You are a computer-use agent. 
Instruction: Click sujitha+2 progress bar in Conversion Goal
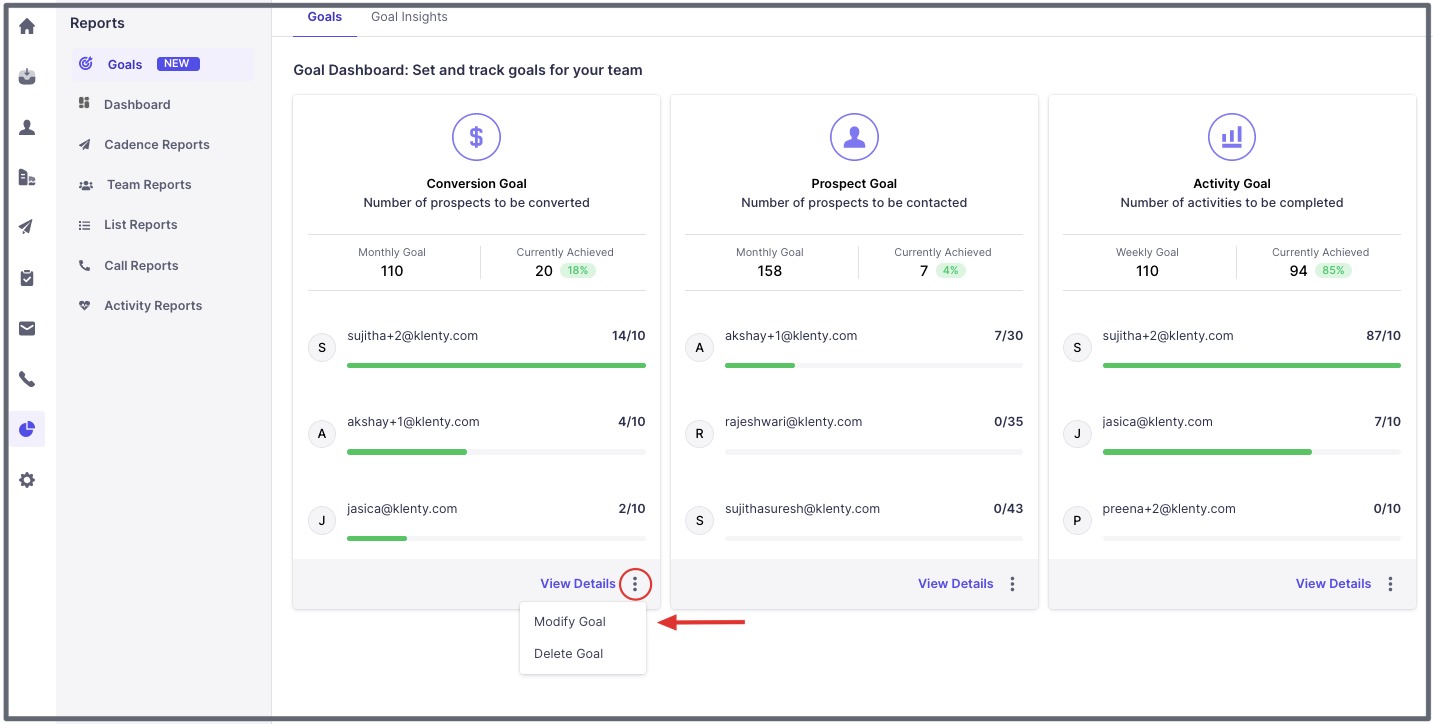[496, 365]
